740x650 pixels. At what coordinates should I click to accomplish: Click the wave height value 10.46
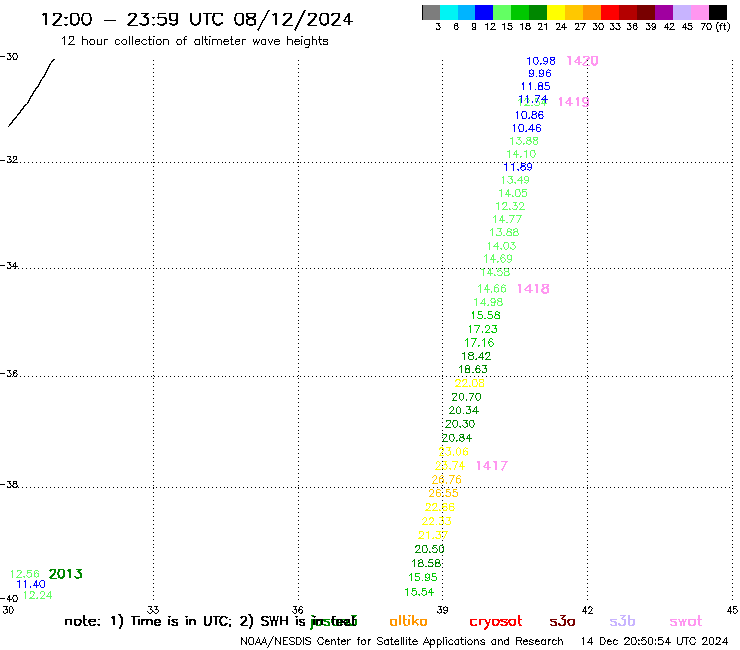click(x=527, y=128)
